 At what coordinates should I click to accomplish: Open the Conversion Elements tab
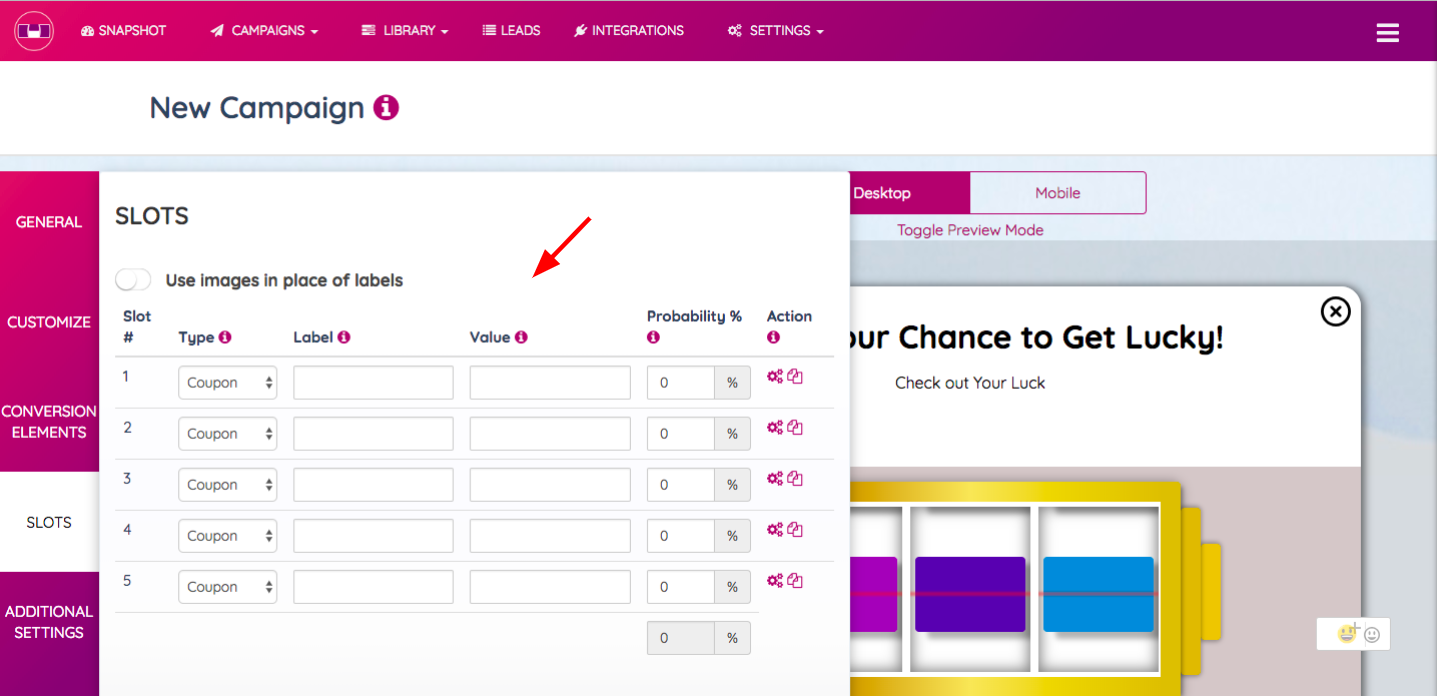tap(49, 422)
